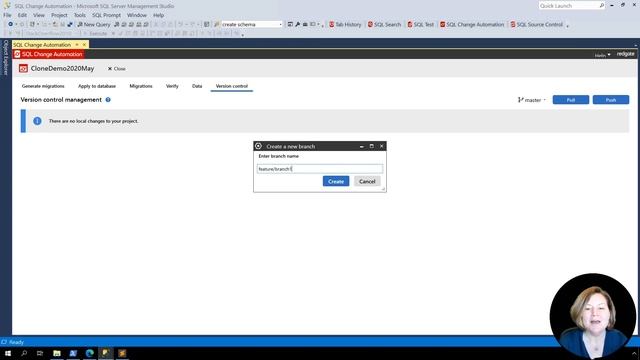Open the create schema find icon
The image size is (640, 360).
(217, 24)
